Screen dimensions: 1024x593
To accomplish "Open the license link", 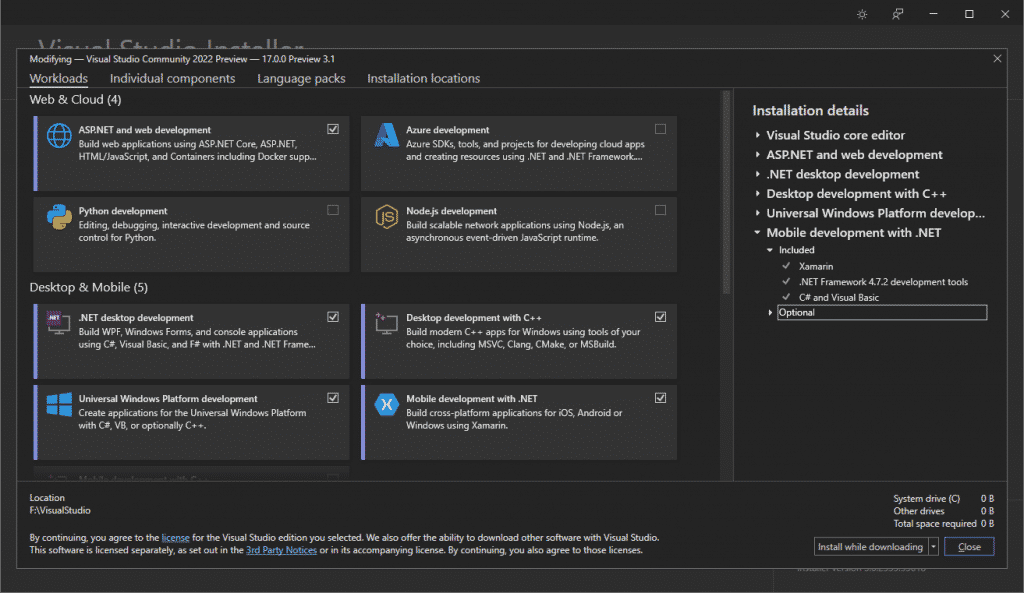I will point(176,537).
